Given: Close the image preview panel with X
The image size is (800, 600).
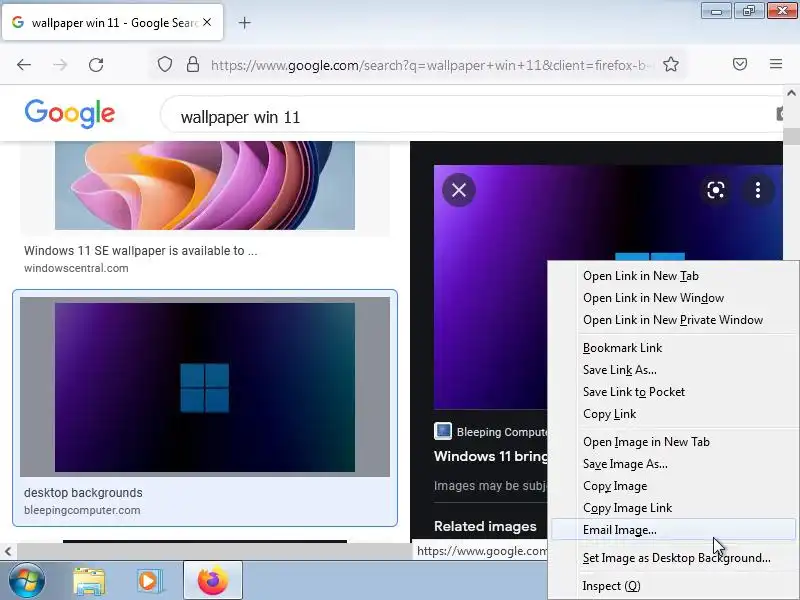Looking at the screenshot, I should click(459, 190).
